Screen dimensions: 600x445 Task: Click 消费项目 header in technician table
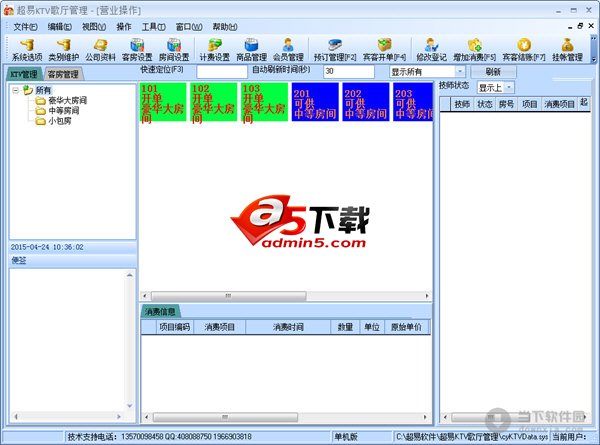(559, 104)
